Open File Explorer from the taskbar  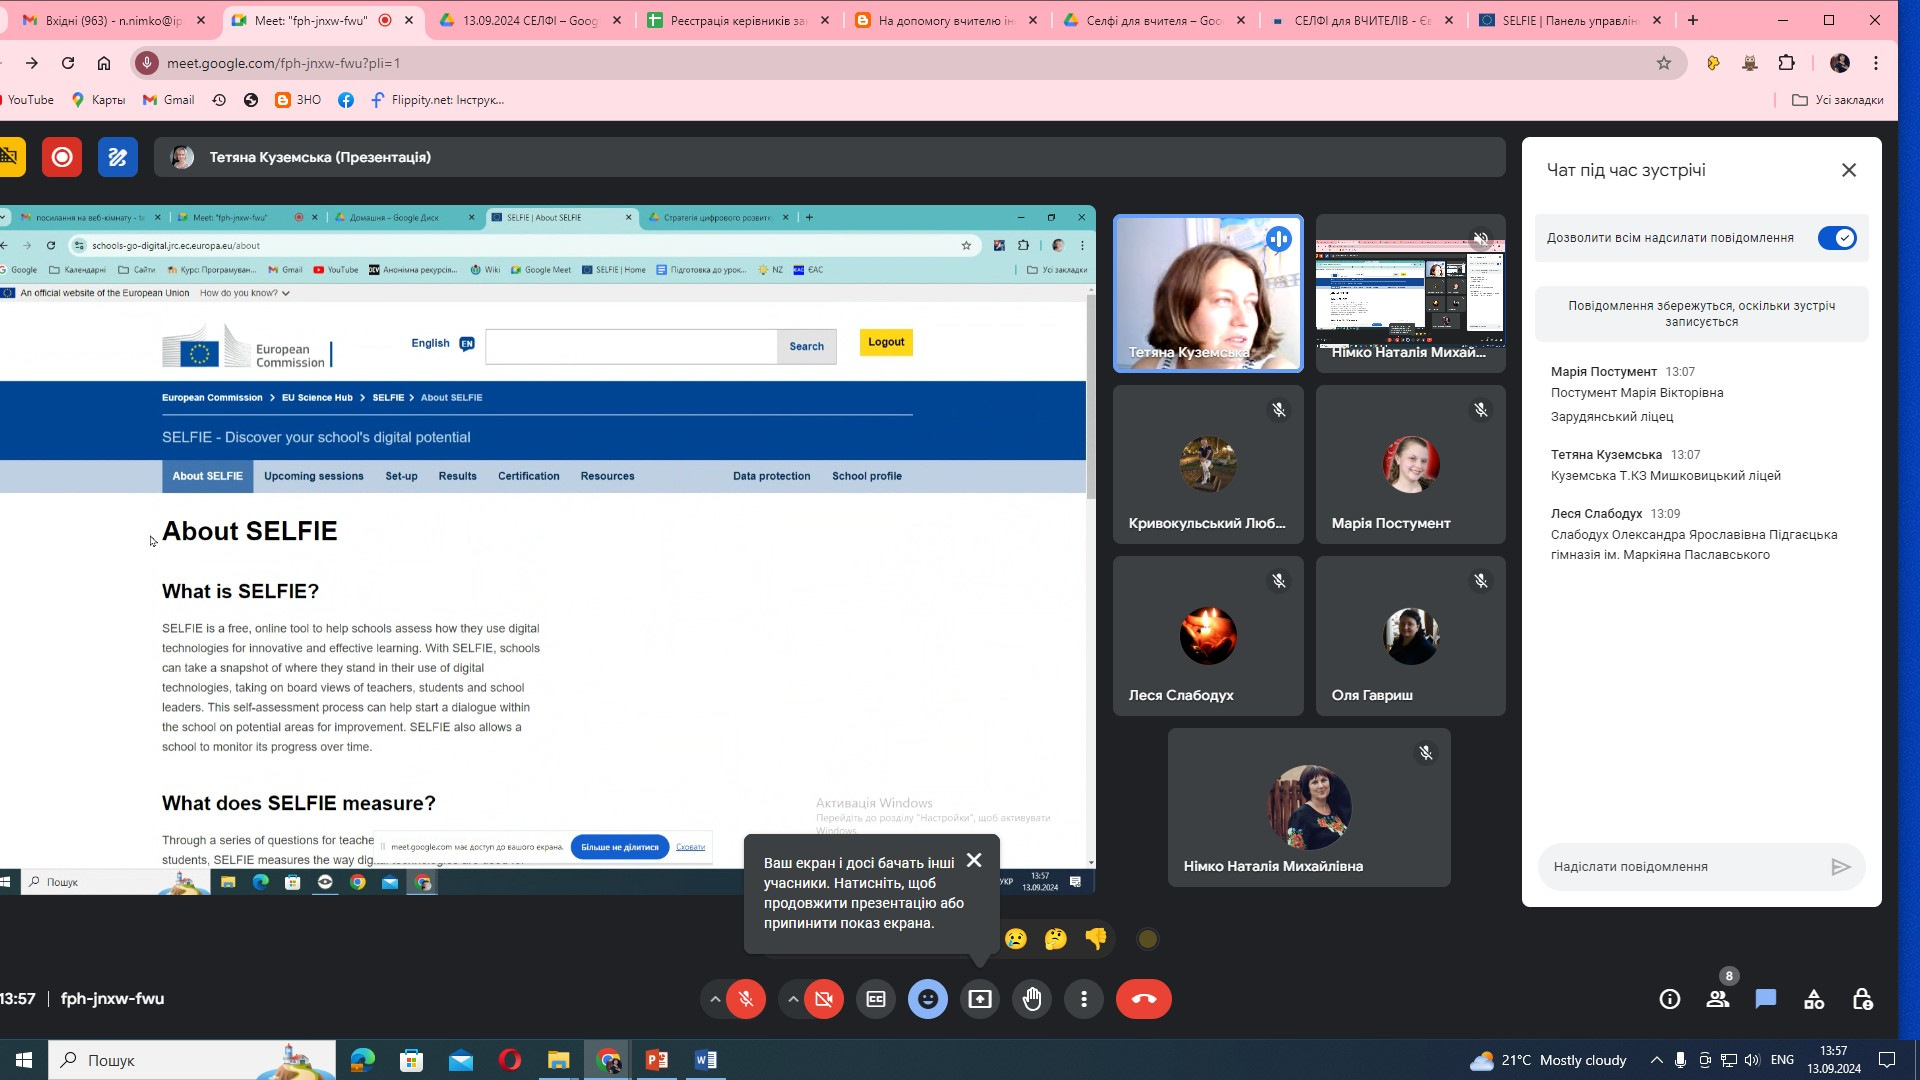click(558, 1060)
